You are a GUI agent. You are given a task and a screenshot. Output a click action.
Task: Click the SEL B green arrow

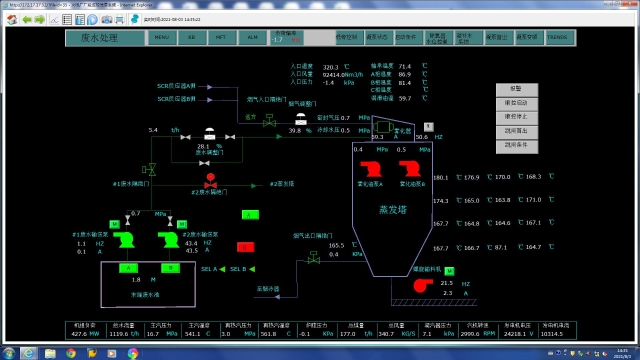(x=252, y=269)
